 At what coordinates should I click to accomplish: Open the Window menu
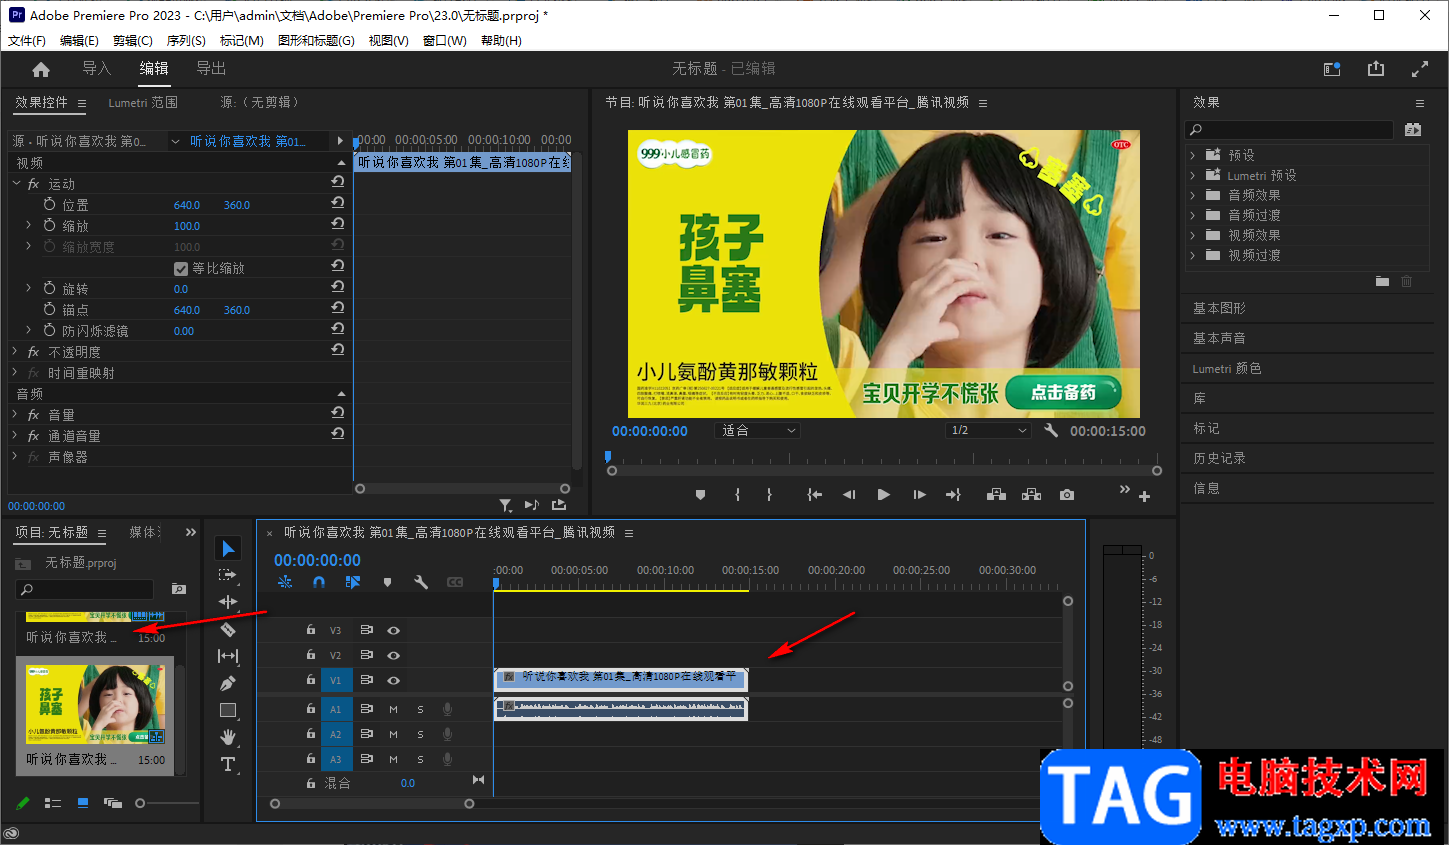445,41
